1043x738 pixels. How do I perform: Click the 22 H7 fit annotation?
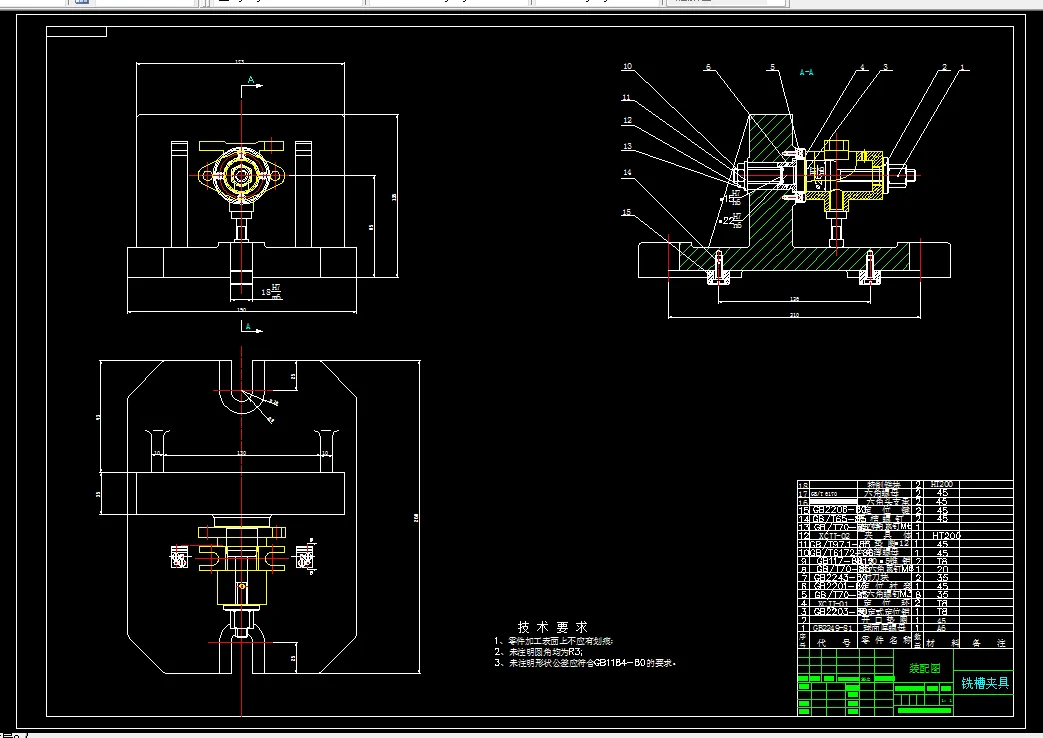[x=732, y=220]
